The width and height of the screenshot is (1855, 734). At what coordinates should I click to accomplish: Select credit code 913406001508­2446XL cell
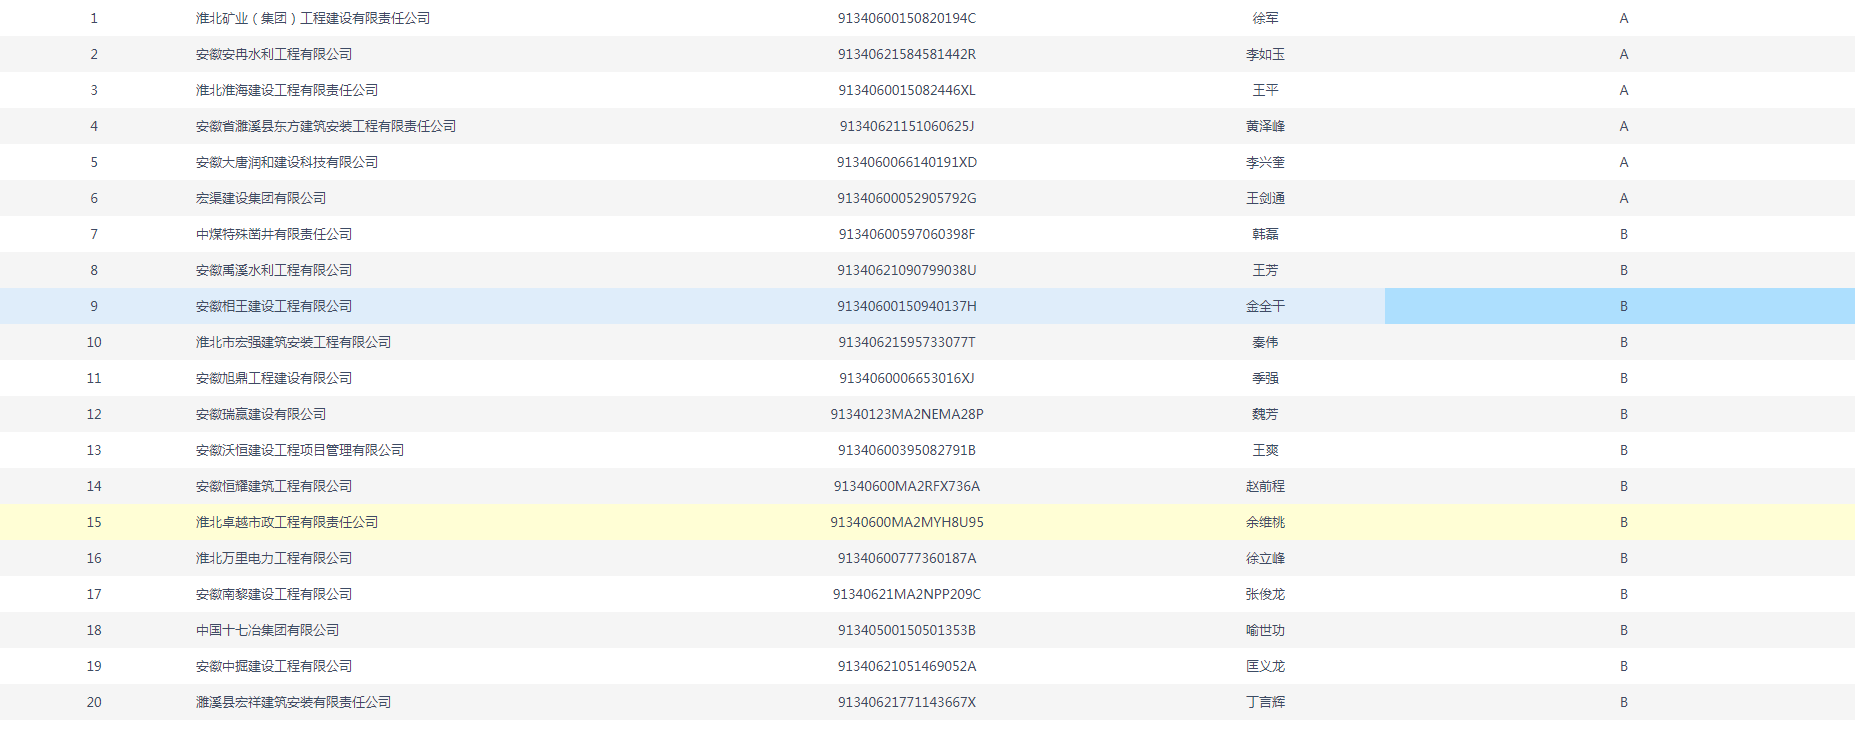[906, 90]
